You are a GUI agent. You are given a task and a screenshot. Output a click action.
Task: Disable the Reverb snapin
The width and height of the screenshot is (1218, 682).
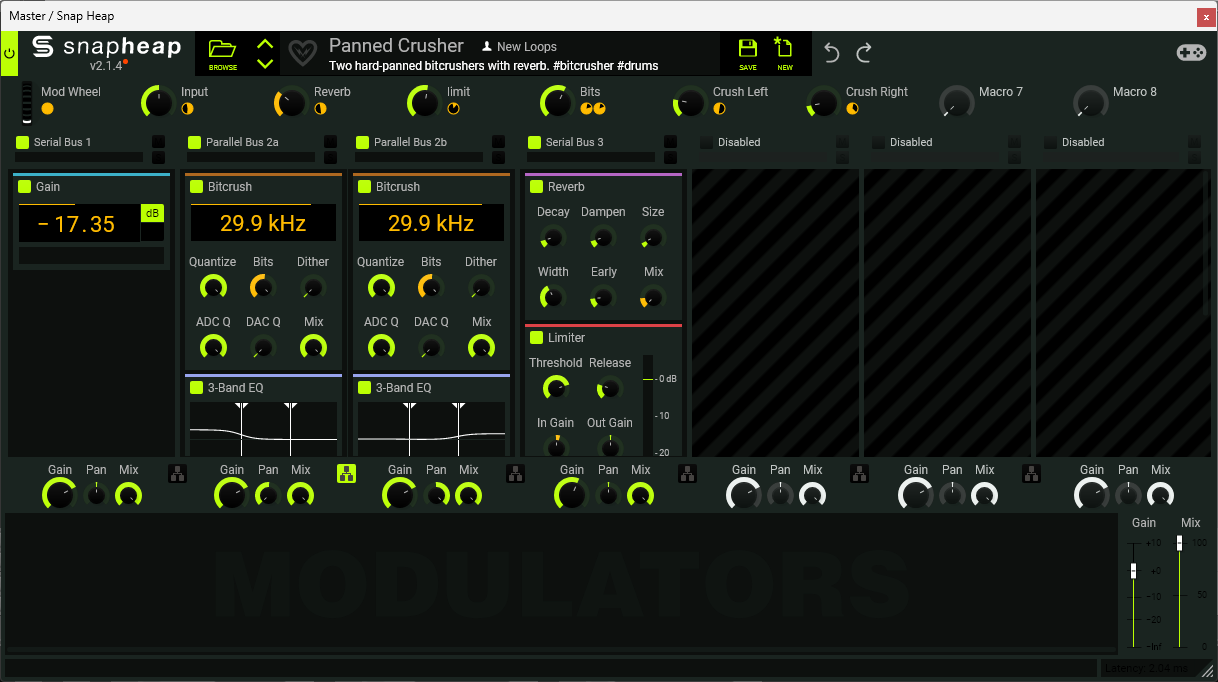537,187
